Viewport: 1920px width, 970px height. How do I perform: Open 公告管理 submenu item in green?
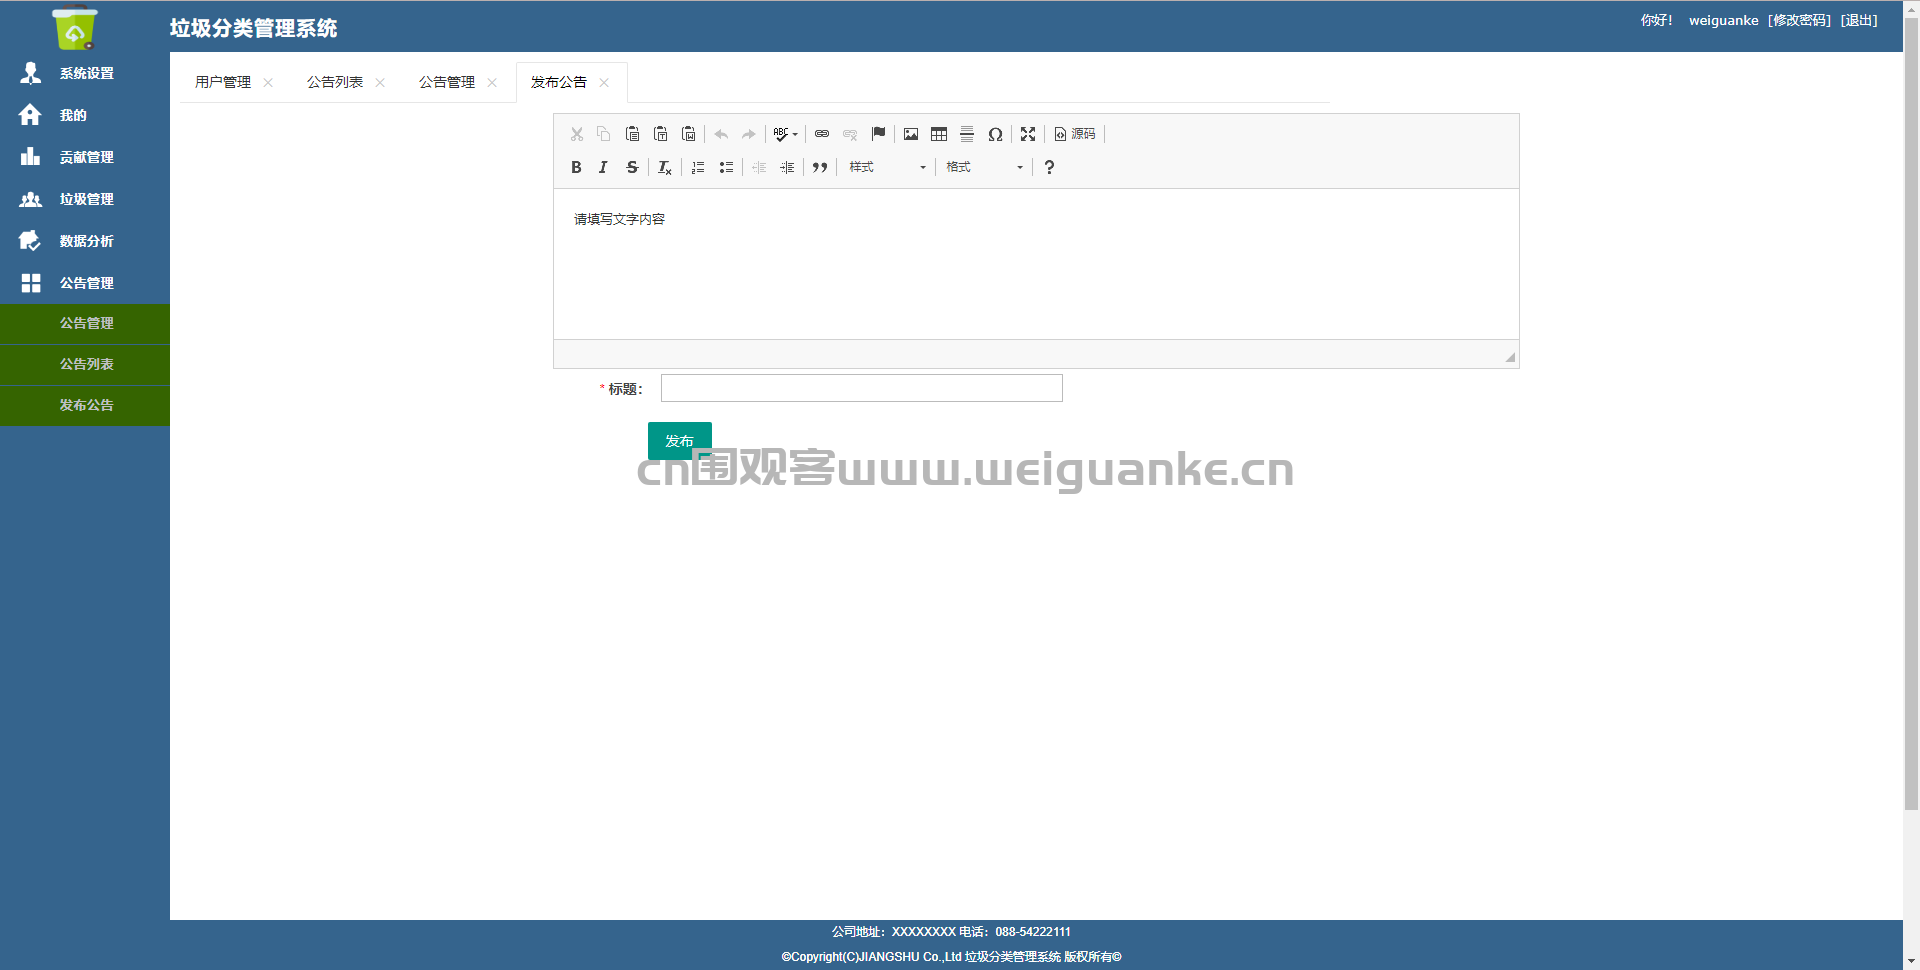[85, 324]
